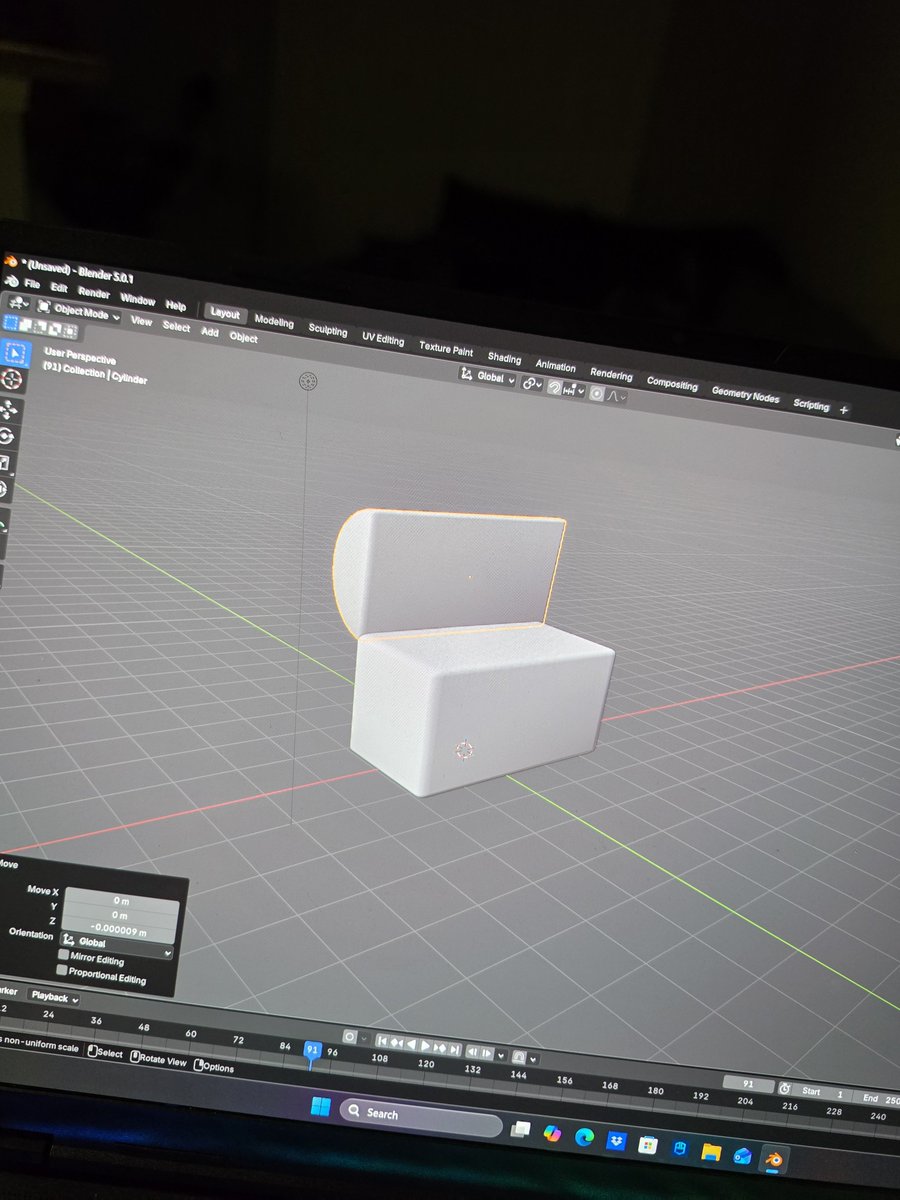
Task: Open the pivot point dropdown
Action: tap(532, 384)
